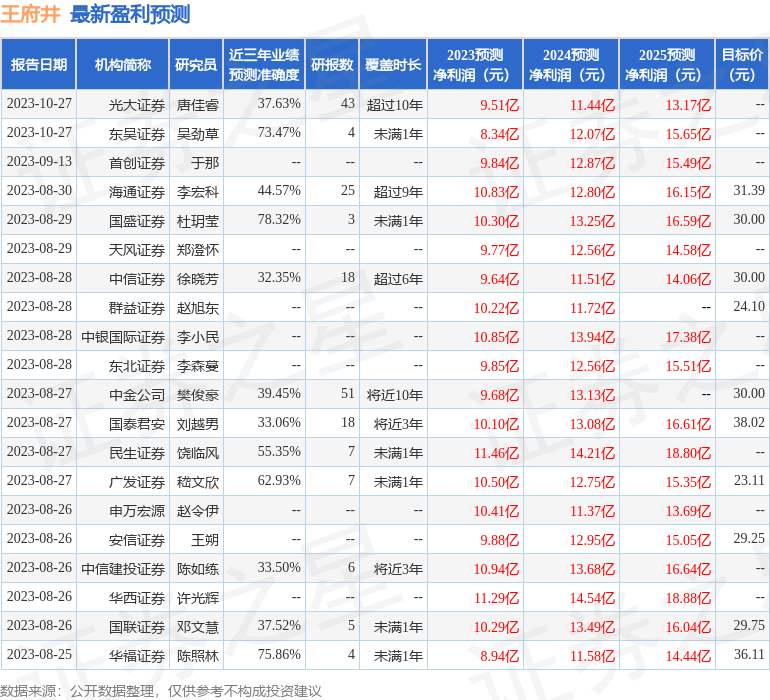
Task: Click researcher 郑澄怀
Action: [197, 250]
